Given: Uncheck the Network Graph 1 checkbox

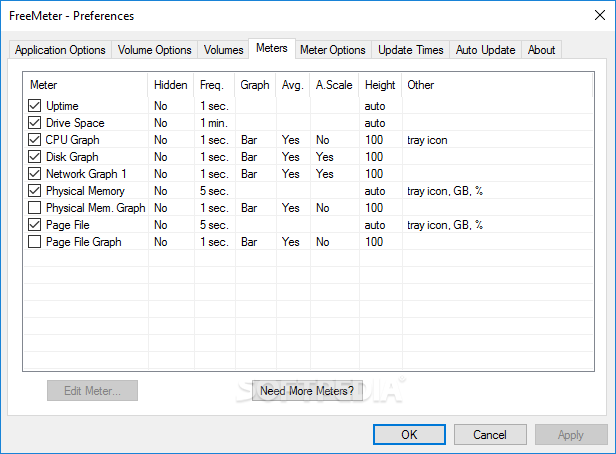Looking at the screenshot, I should click(x=35, y=174).
